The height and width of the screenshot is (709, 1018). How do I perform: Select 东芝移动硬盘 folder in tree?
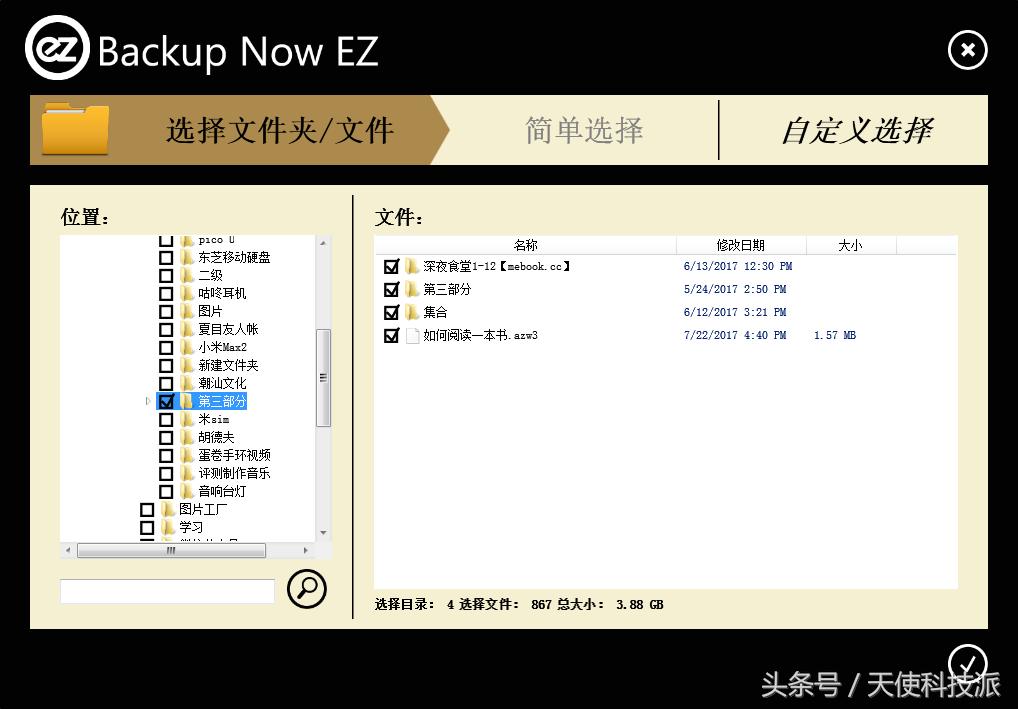click(234, 258)
